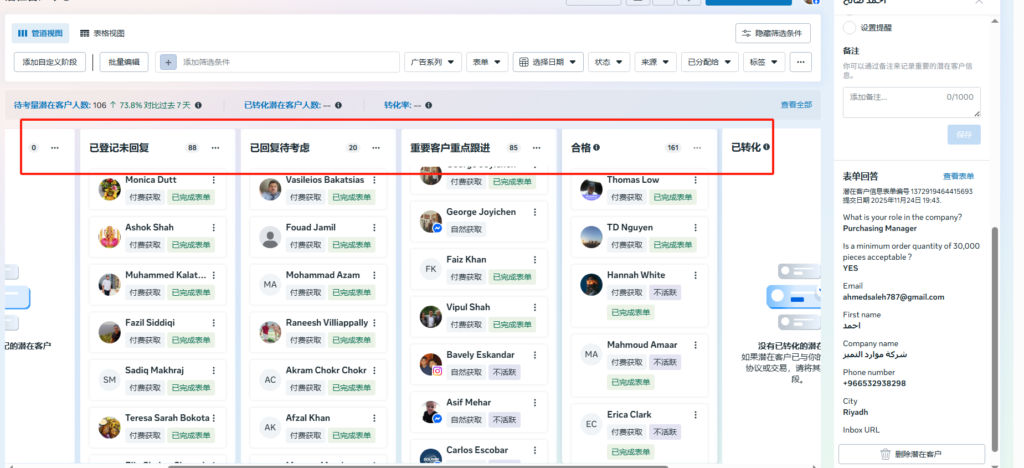Viewport: 1024px width, 468px height.
Task: Open three-dot menu on Hannah White card
Action: [697, 276]
